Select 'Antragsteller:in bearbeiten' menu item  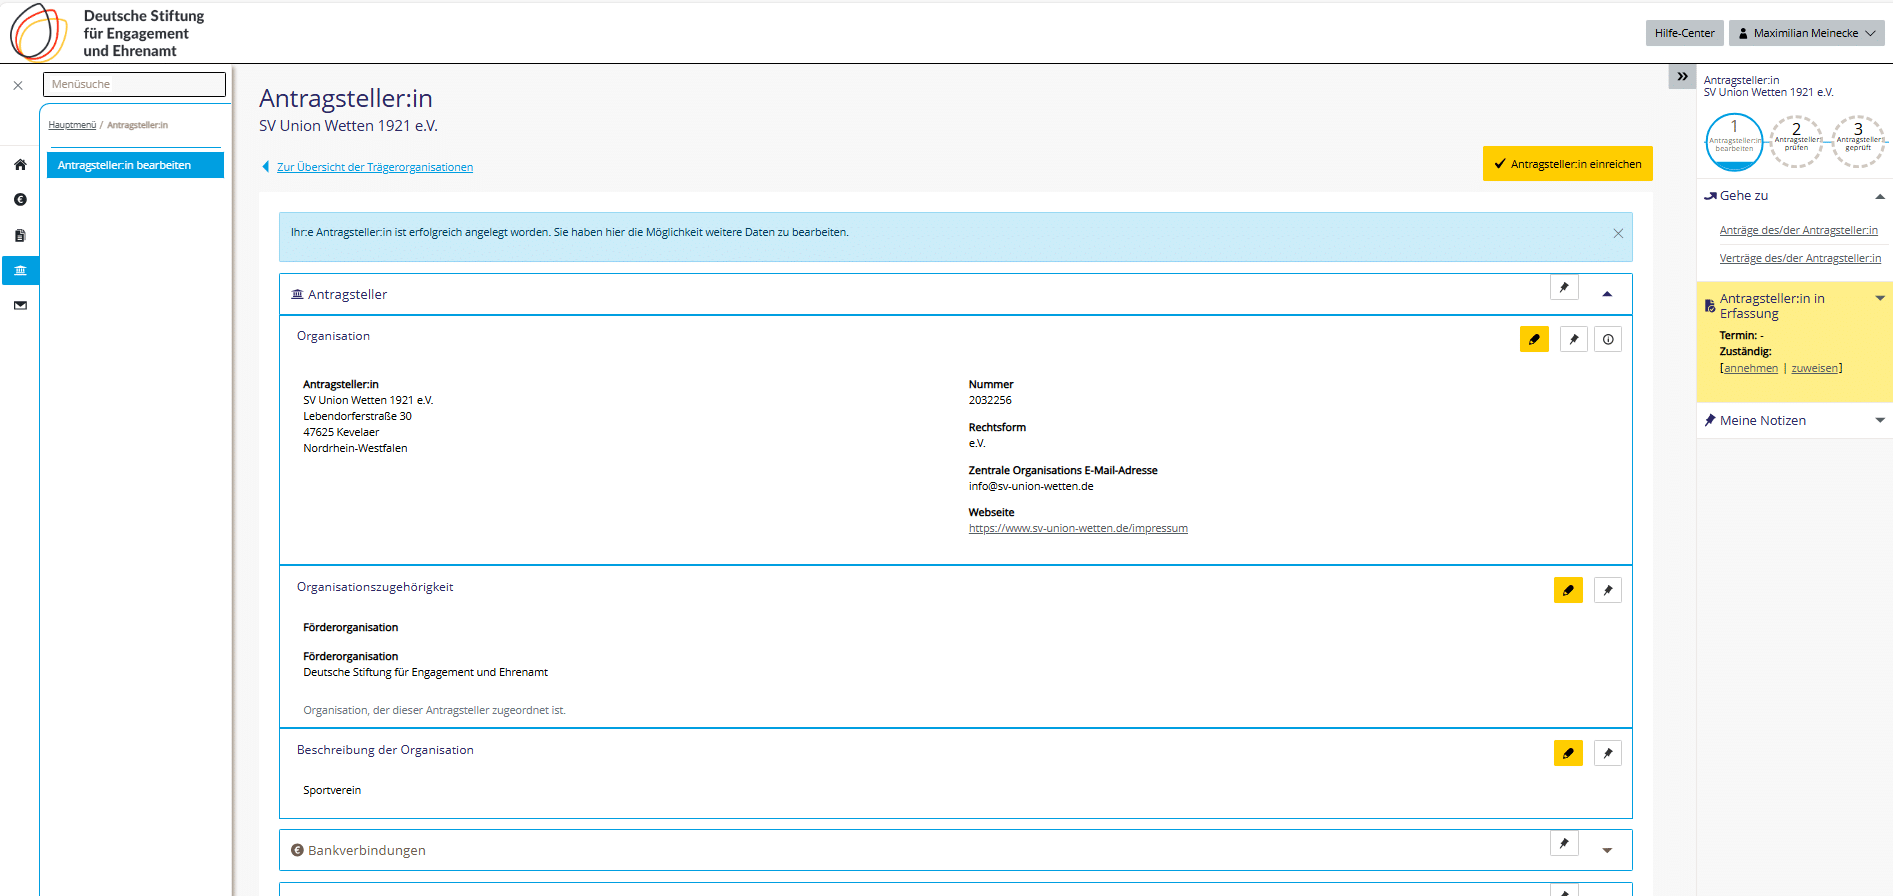tap(135, 166)
